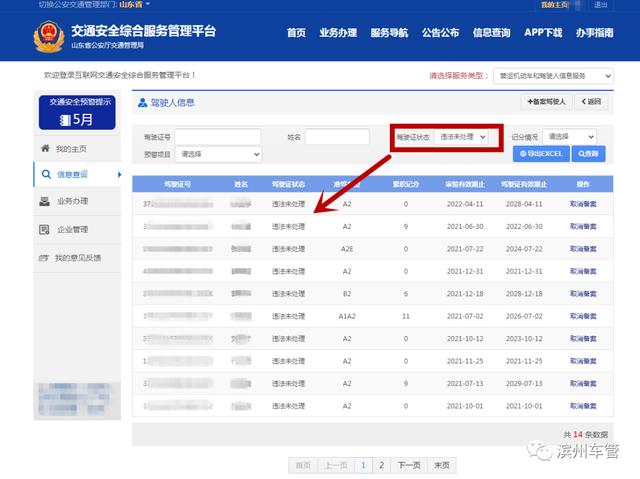Viewport: 640px width, 479px height.
Task: Open 信息查询 in the top navigation
Action: (491, 33)
